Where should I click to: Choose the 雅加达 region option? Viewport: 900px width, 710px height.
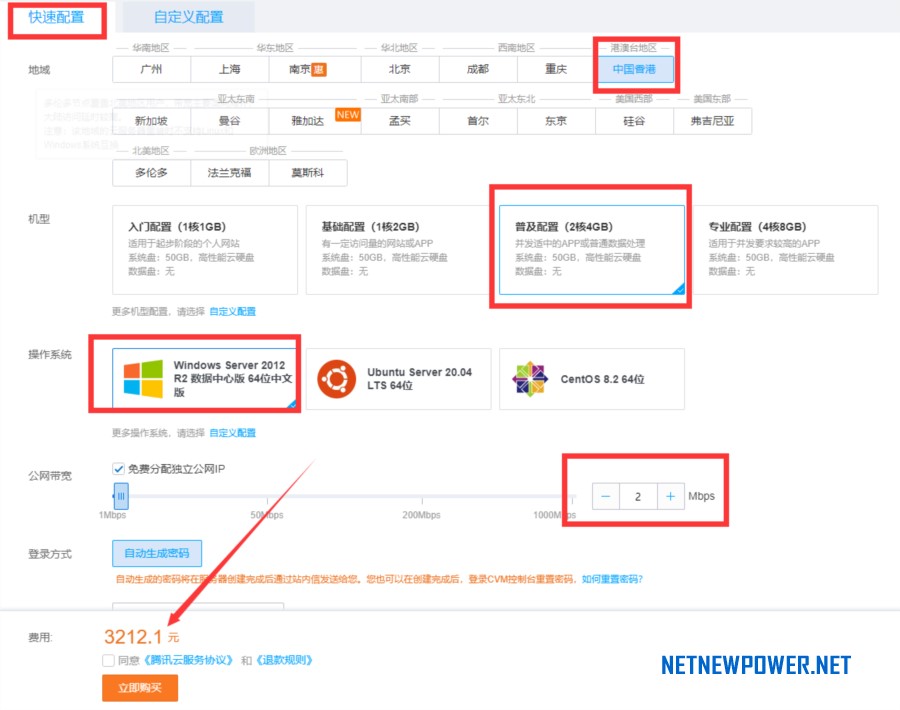point(315,121)
